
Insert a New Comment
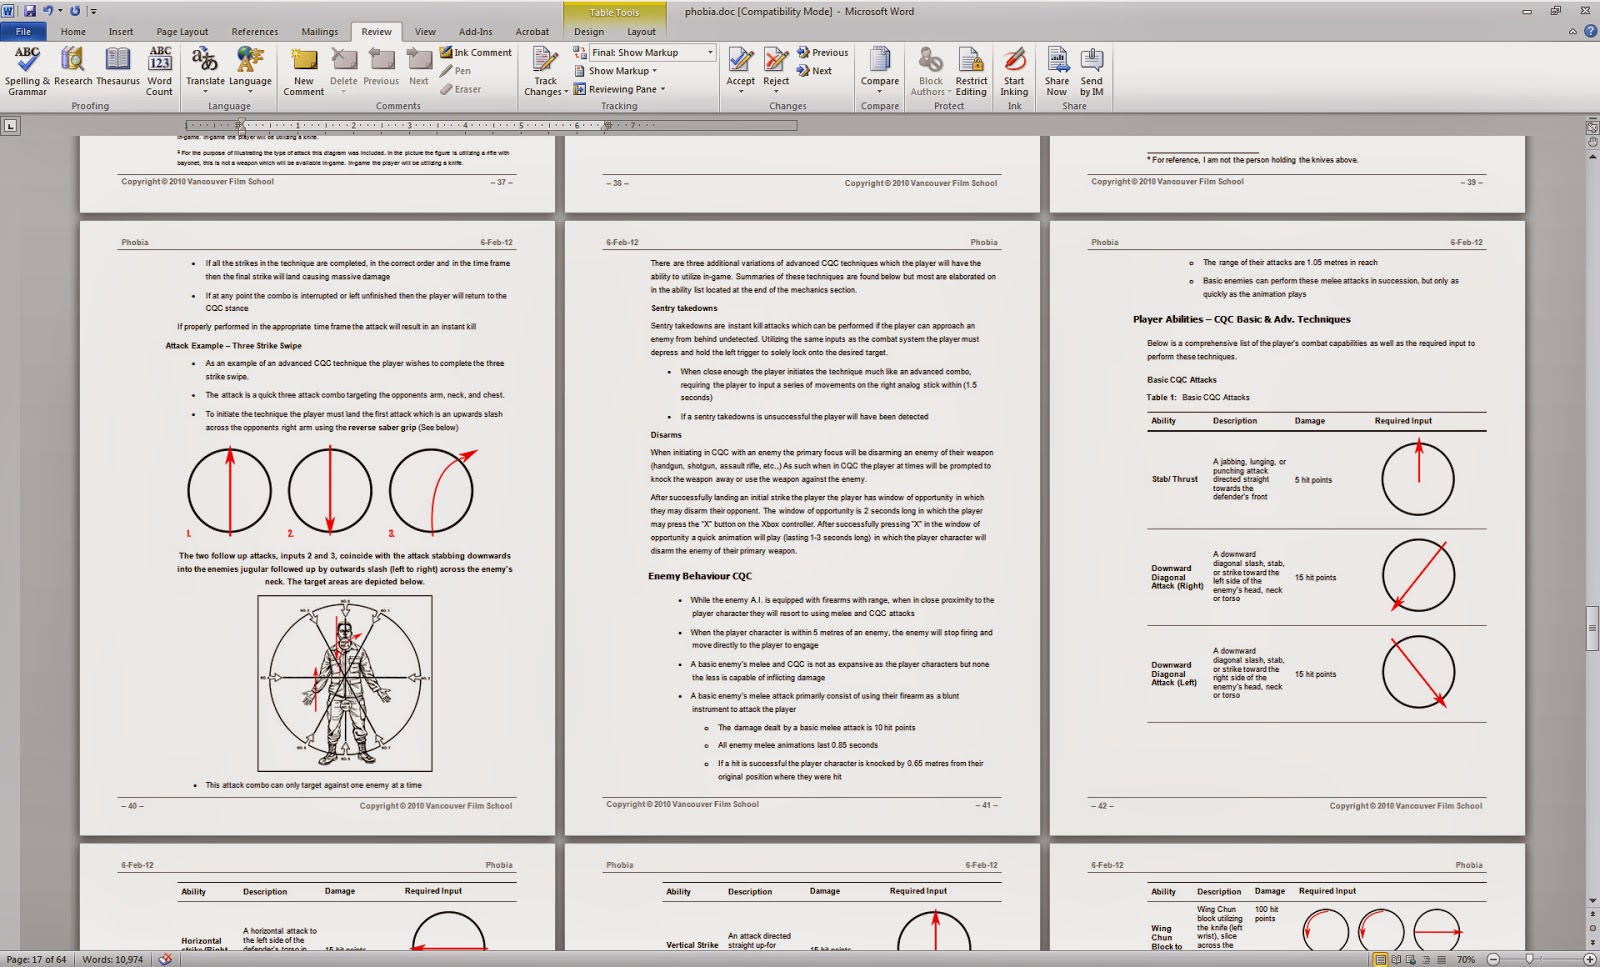coord(304,72)
